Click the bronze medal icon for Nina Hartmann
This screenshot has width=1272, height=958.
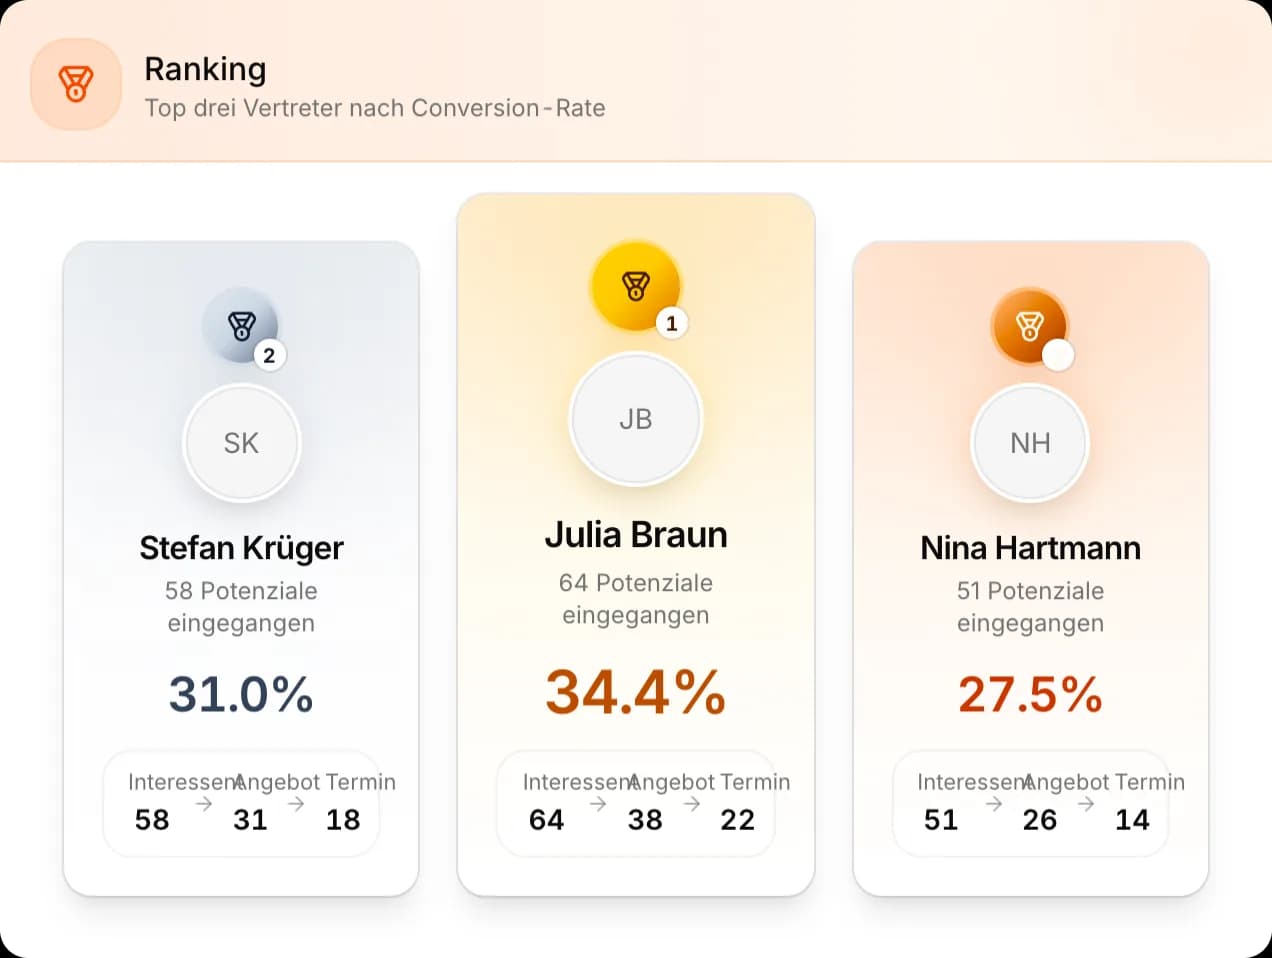[1030, 326]
